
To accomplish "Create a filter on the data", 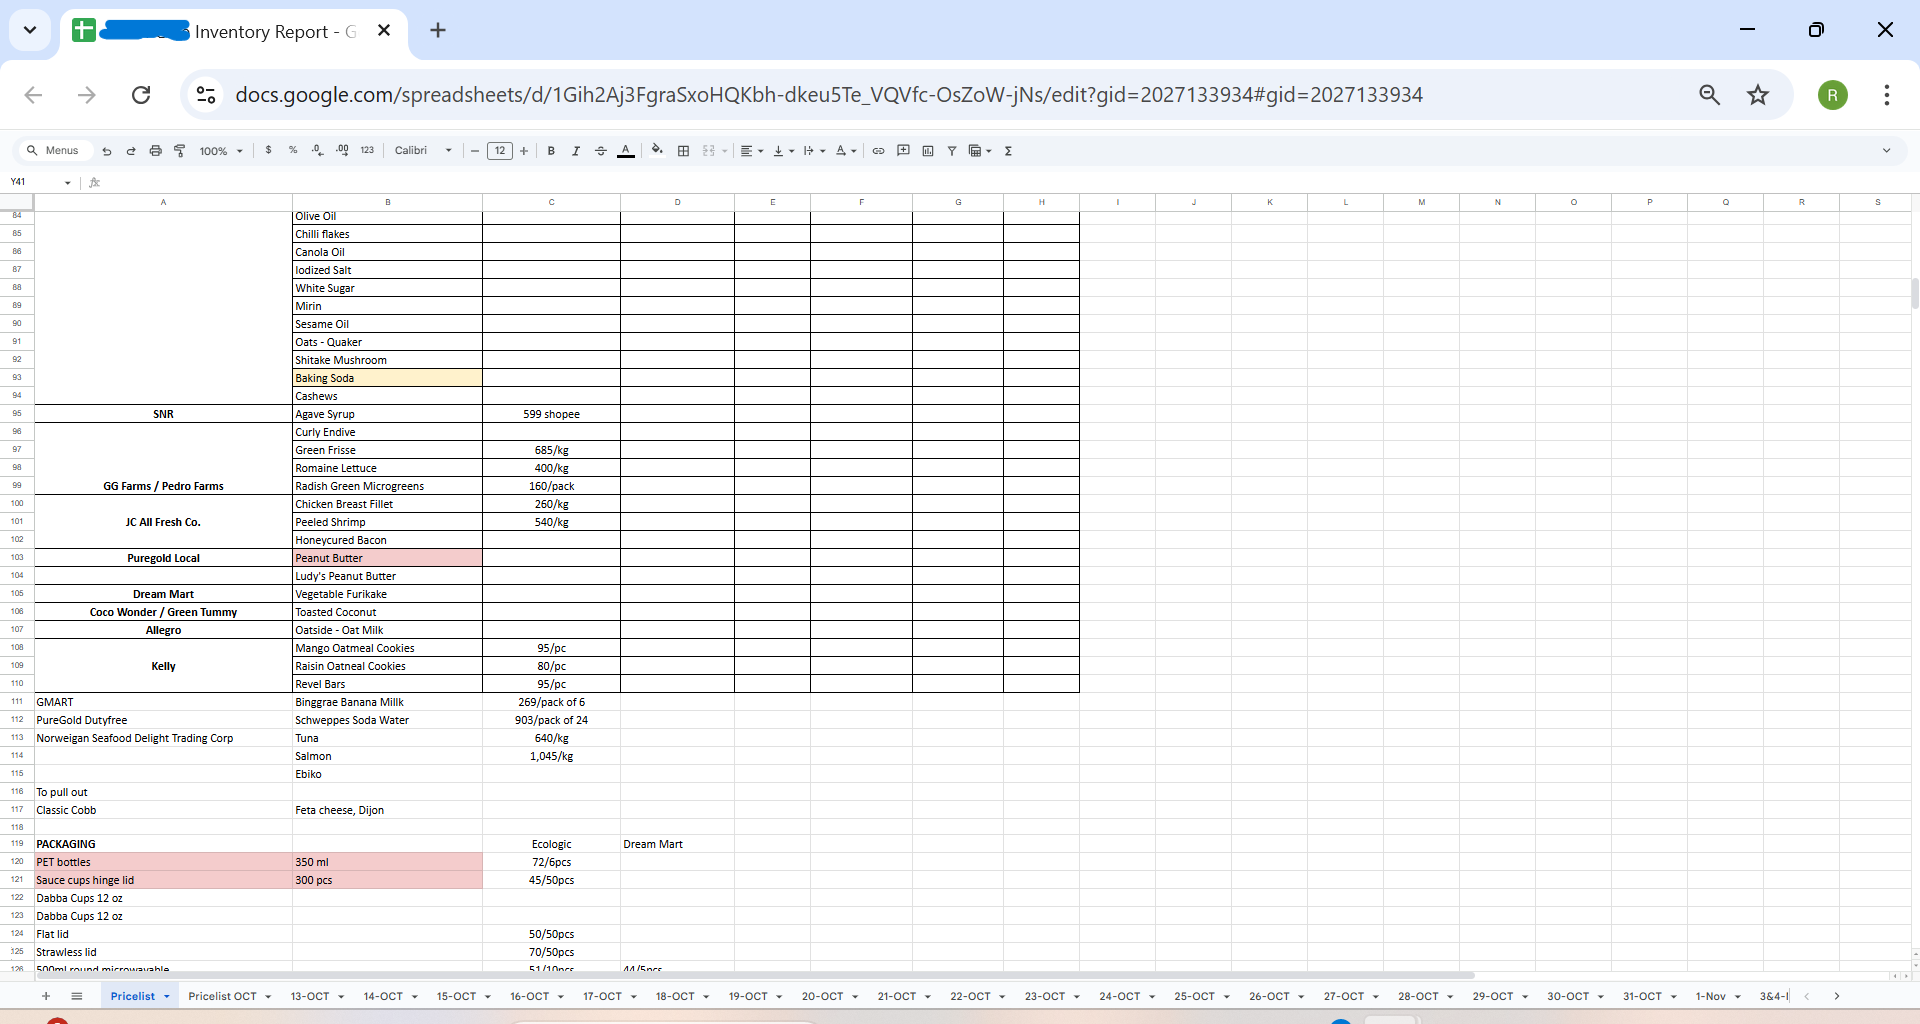I will tap(953, 150).
